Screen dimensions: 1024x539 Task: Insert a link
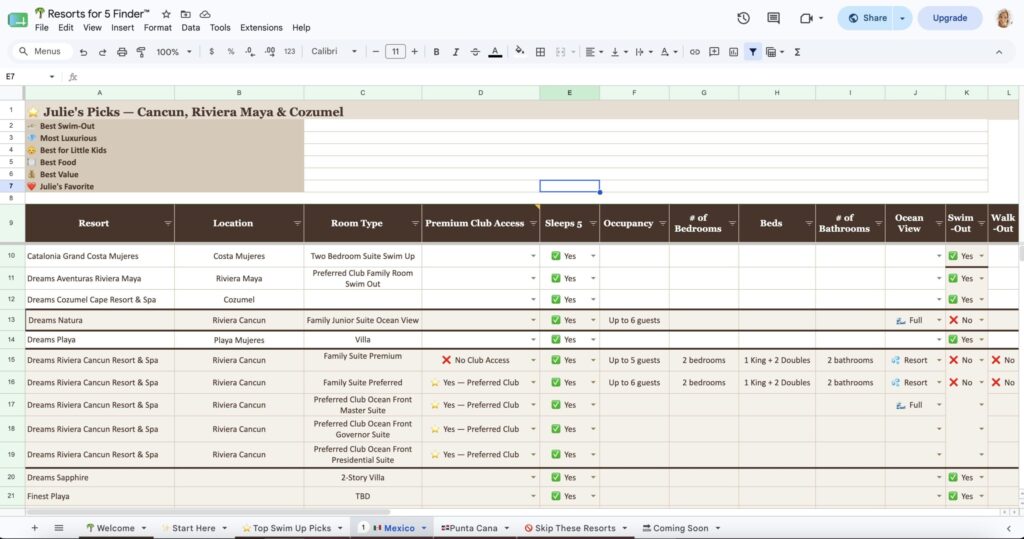point(694,52)
